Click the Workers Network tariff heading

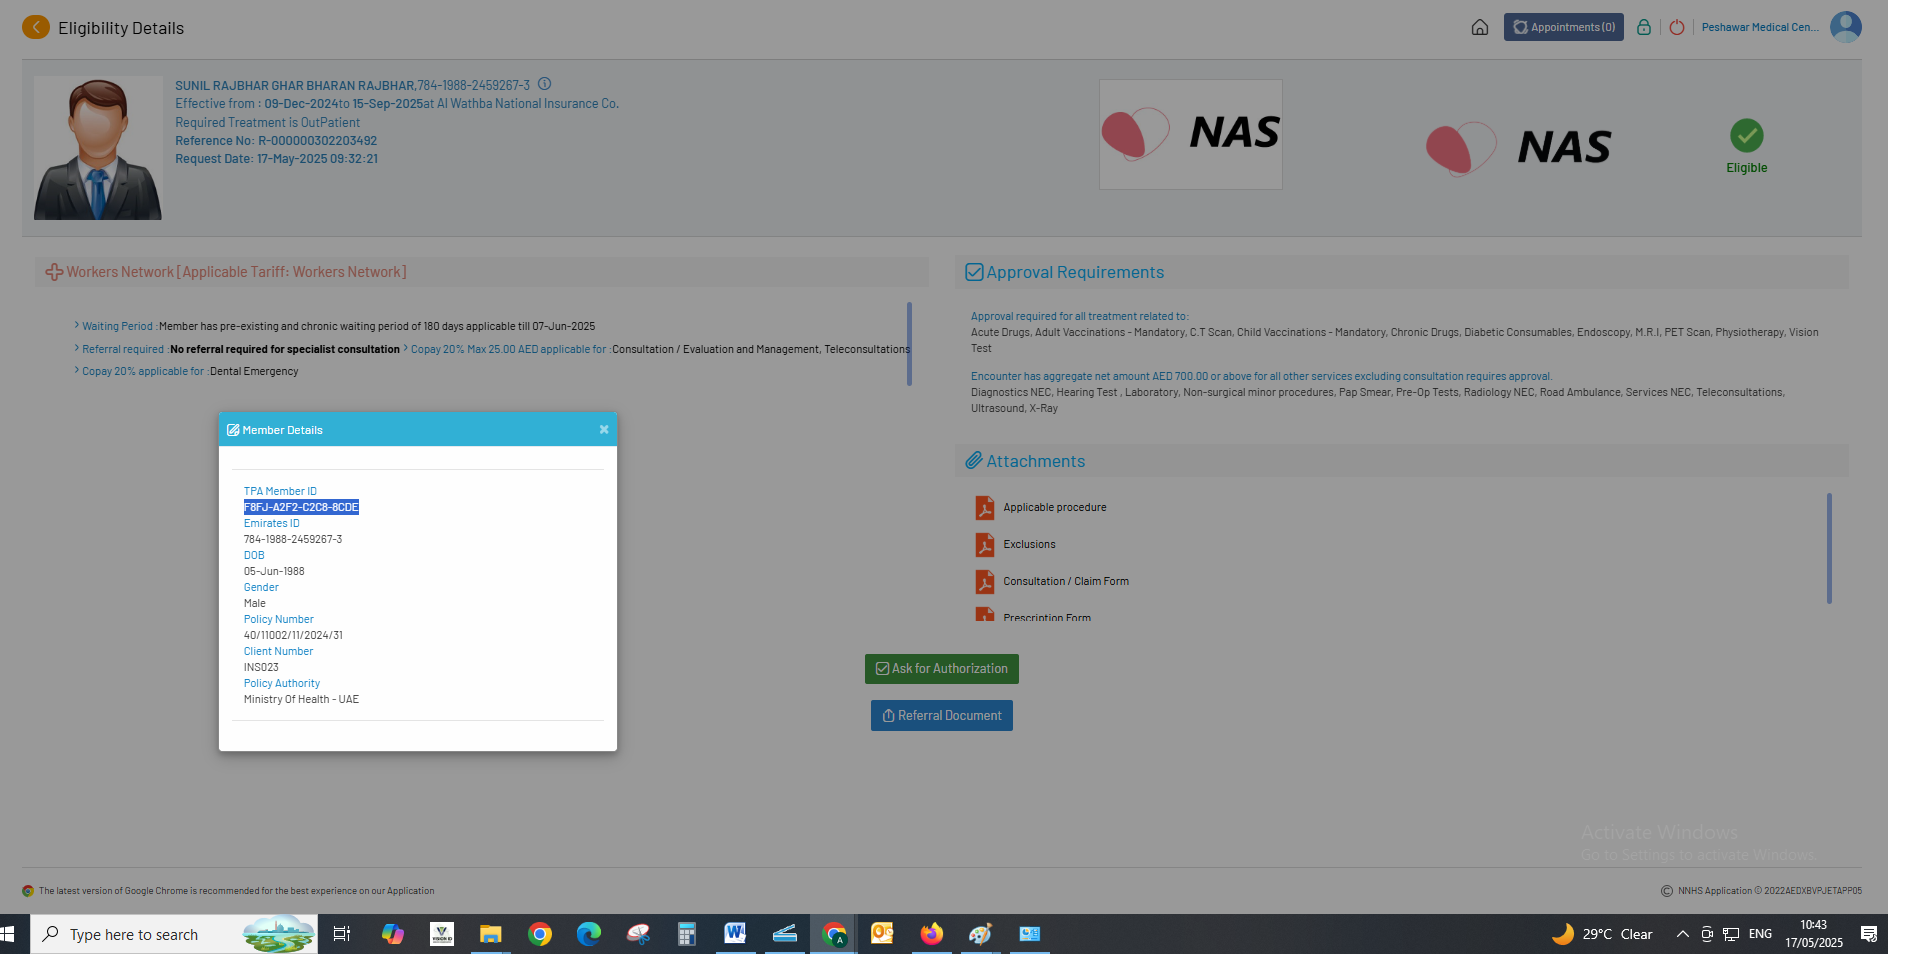(236, 272)
